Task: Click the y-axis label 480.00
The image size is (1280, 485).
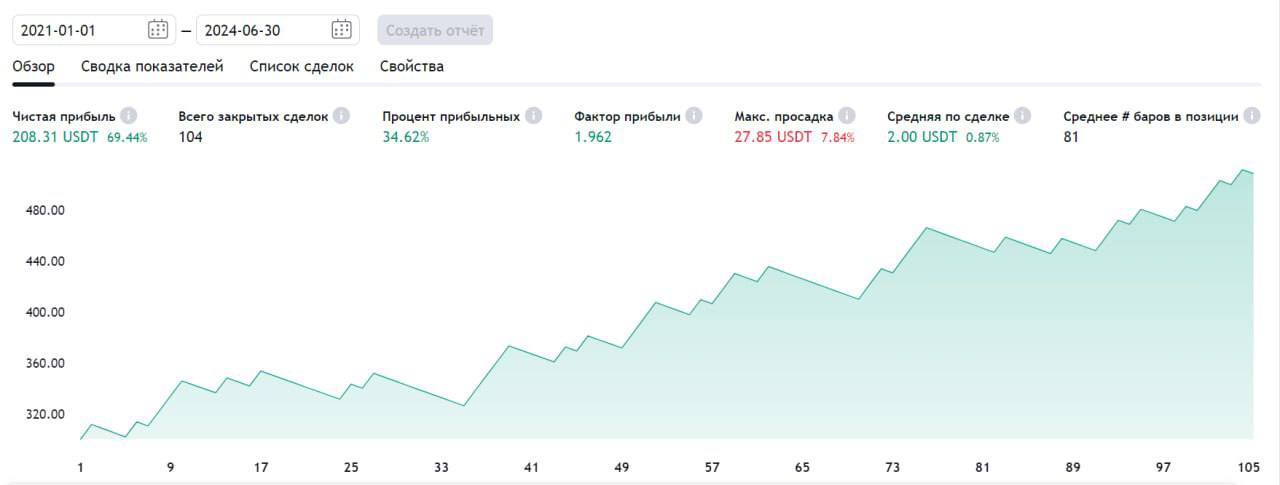Action: point(44,210)
